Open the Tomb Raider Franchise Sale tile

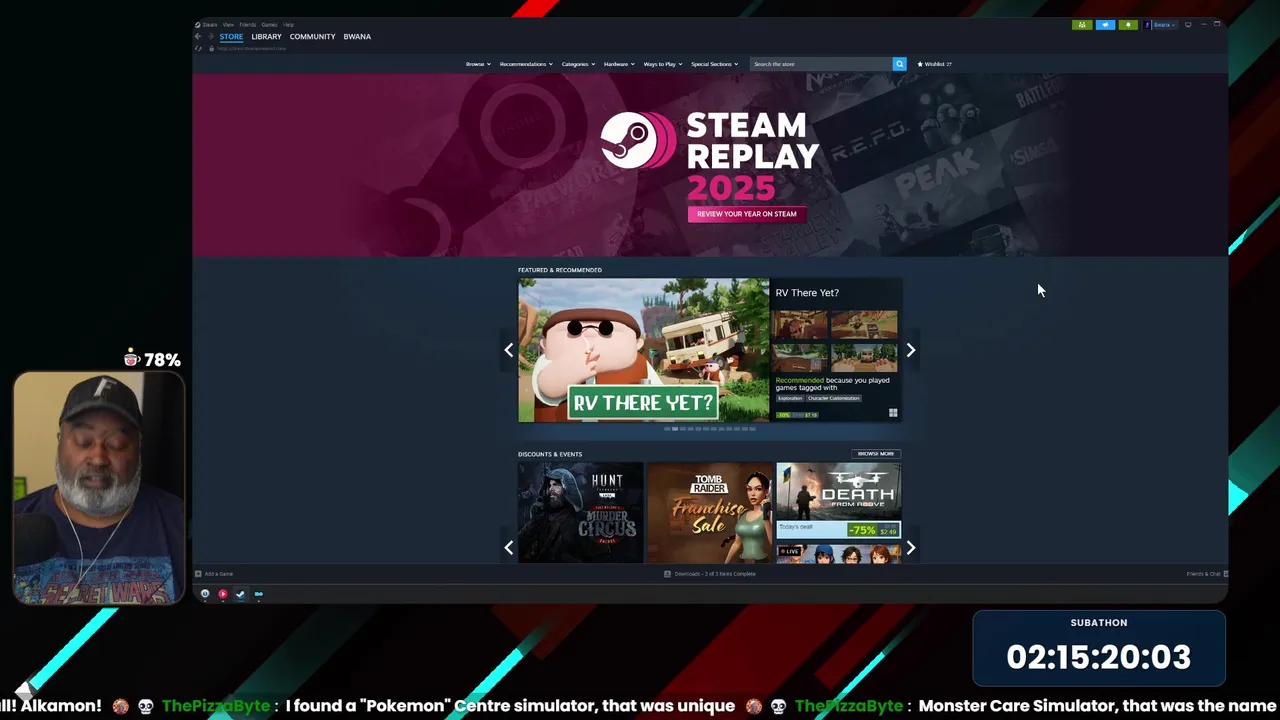point(709,512)
